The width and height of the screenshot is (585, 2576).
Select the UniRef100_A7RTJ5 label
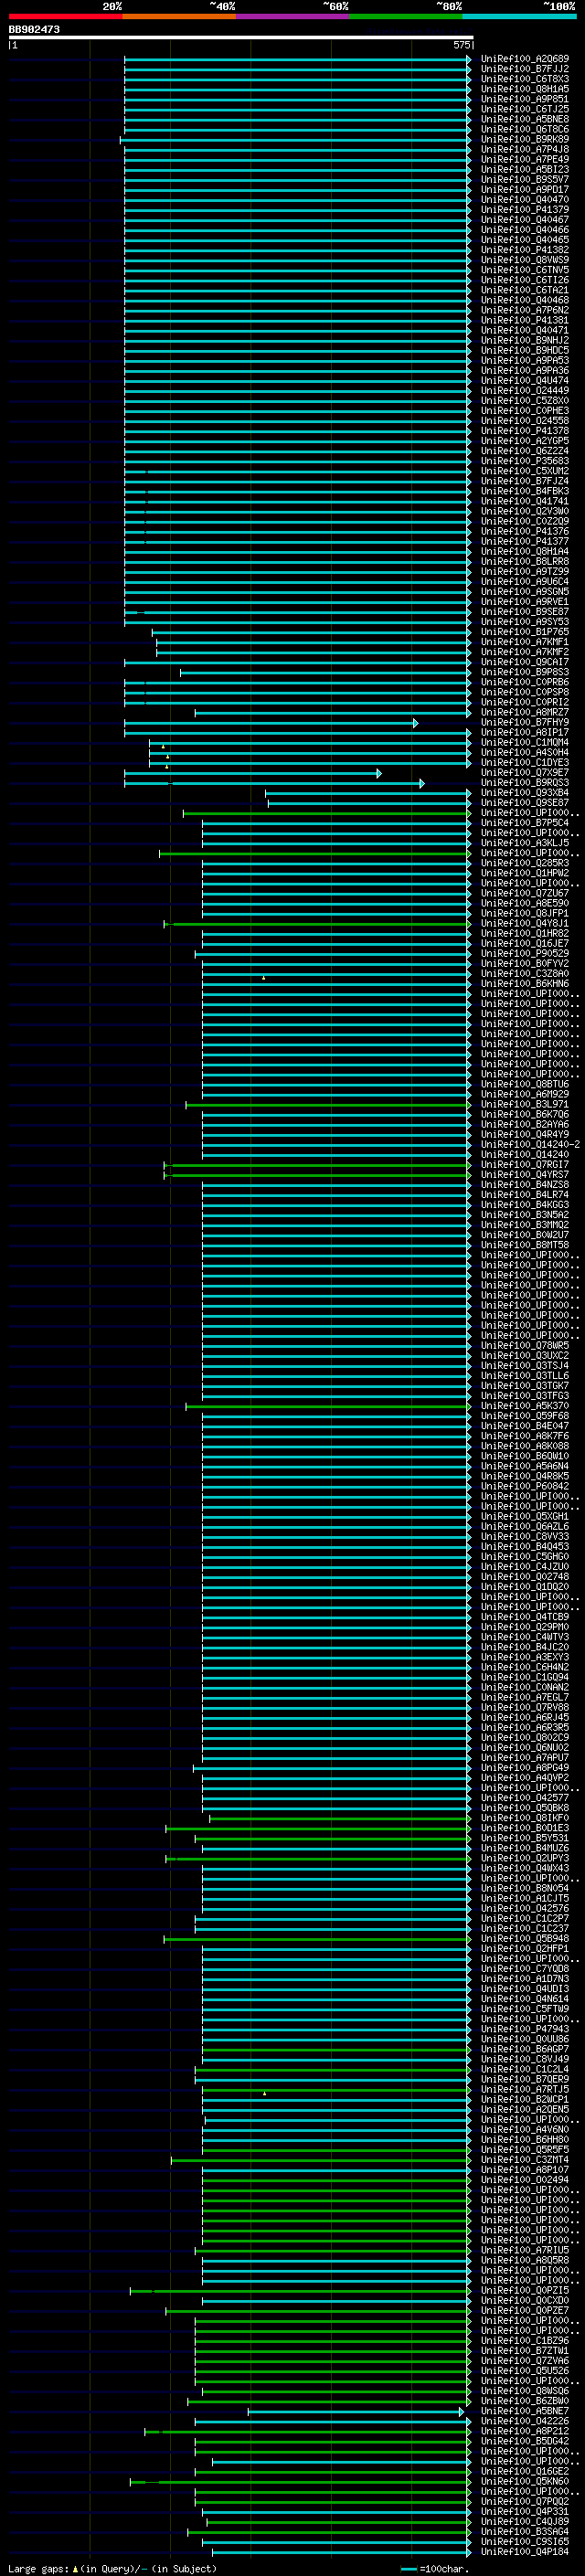coord(525,2089)
